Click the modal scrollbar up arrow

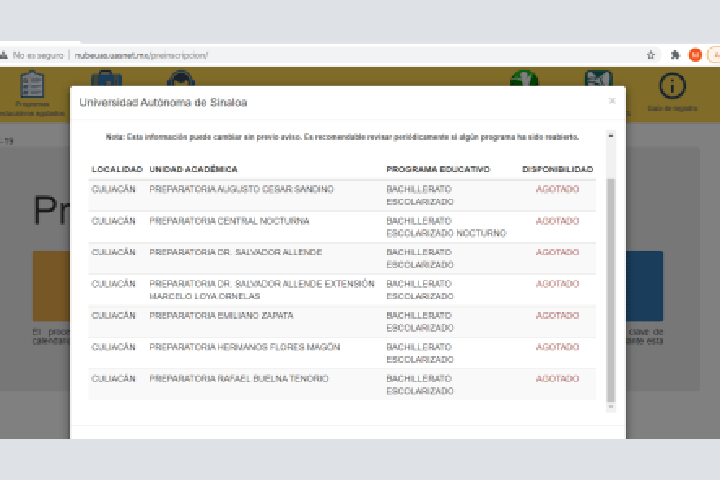611,136
